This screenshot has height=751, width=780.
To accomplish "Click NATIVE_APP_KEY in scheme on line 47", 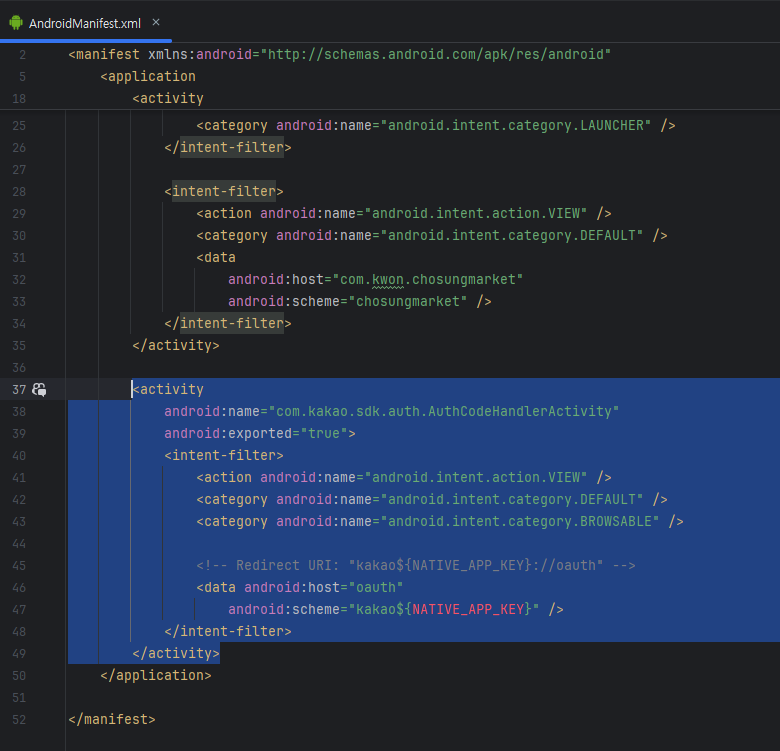I will coord(468,609).
